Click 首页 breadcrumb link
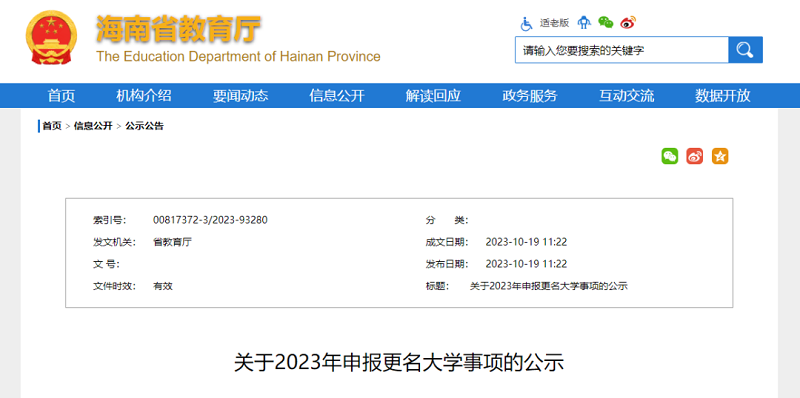This screenshot has height=398, width=800. (52, 126)
